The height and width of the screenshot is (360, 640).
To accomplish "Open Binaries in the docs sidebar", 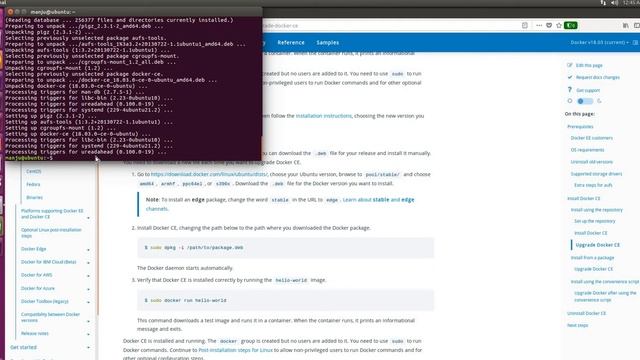I will click(x=34, y=198).
